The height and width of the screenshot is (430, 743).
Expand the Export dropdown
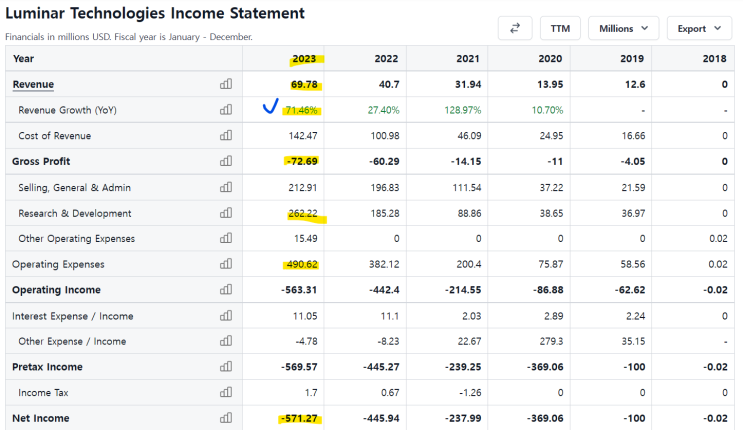click(x=700, y=28)
